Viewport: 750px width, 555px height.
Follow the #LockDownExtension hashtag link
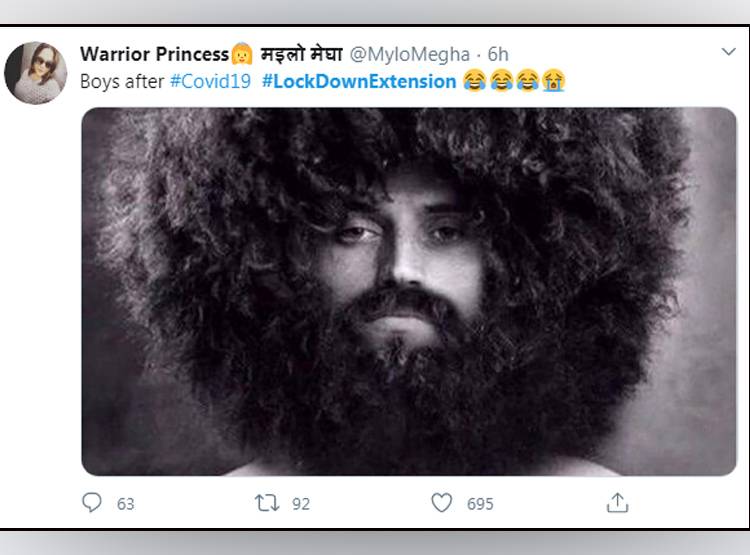click(x=359, y=81)
